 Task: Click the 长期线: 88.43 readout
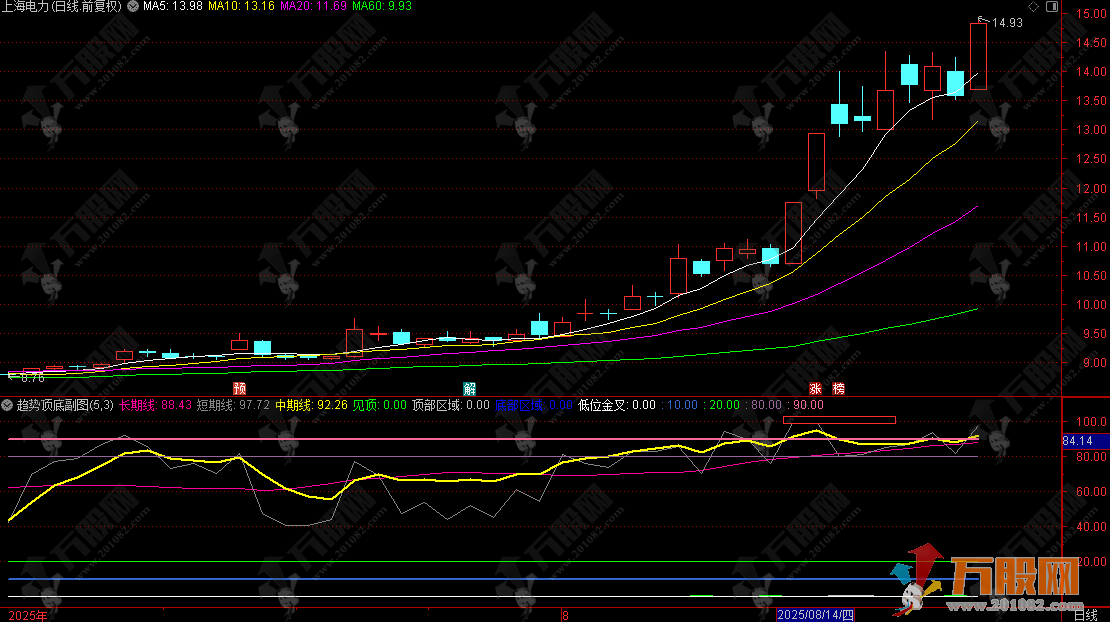click(x=155, y=405)
